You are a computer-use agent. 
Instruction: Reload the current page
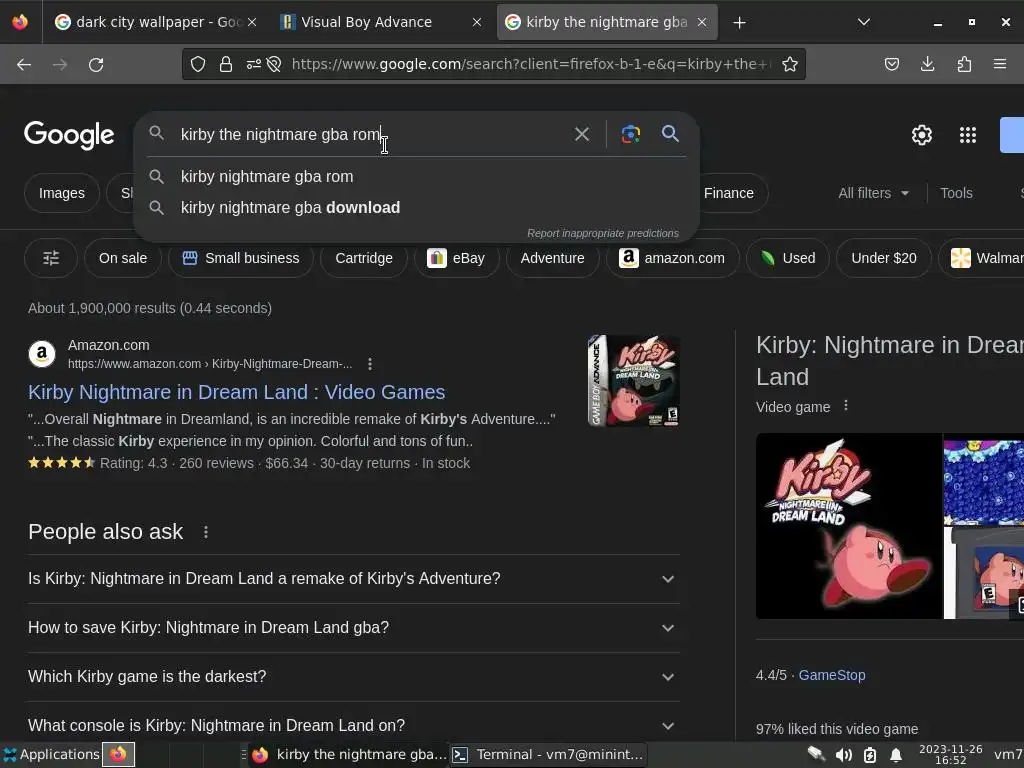(96, 64)
